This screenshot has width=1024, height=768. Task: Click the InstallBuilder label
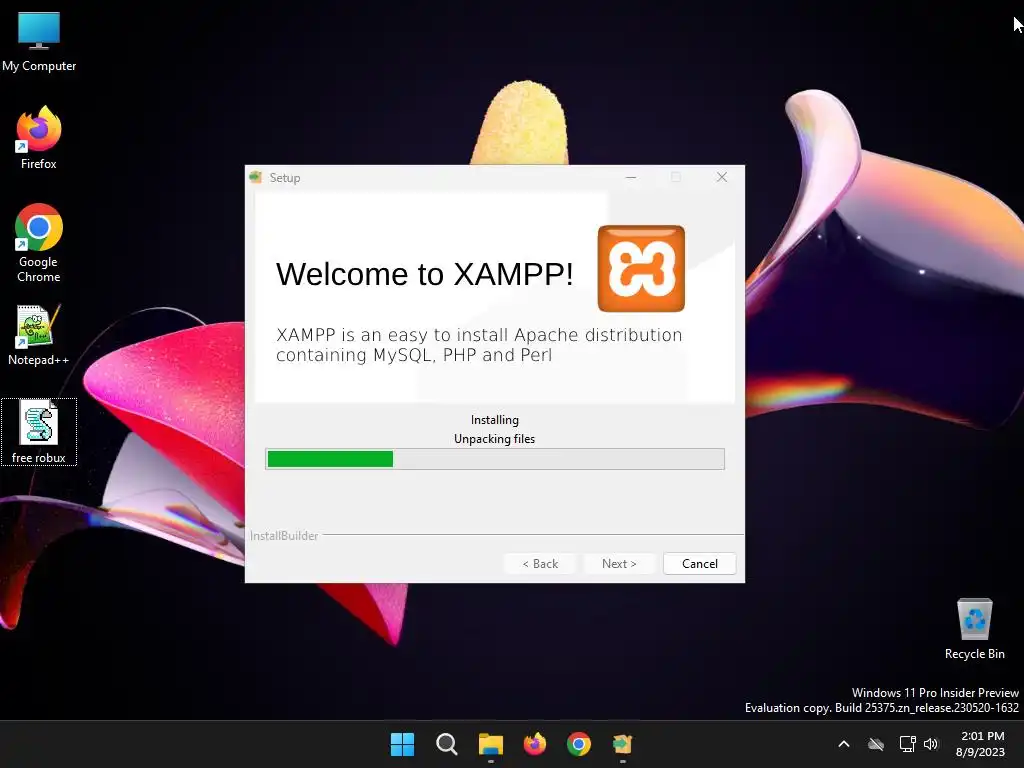coord(284,536)
